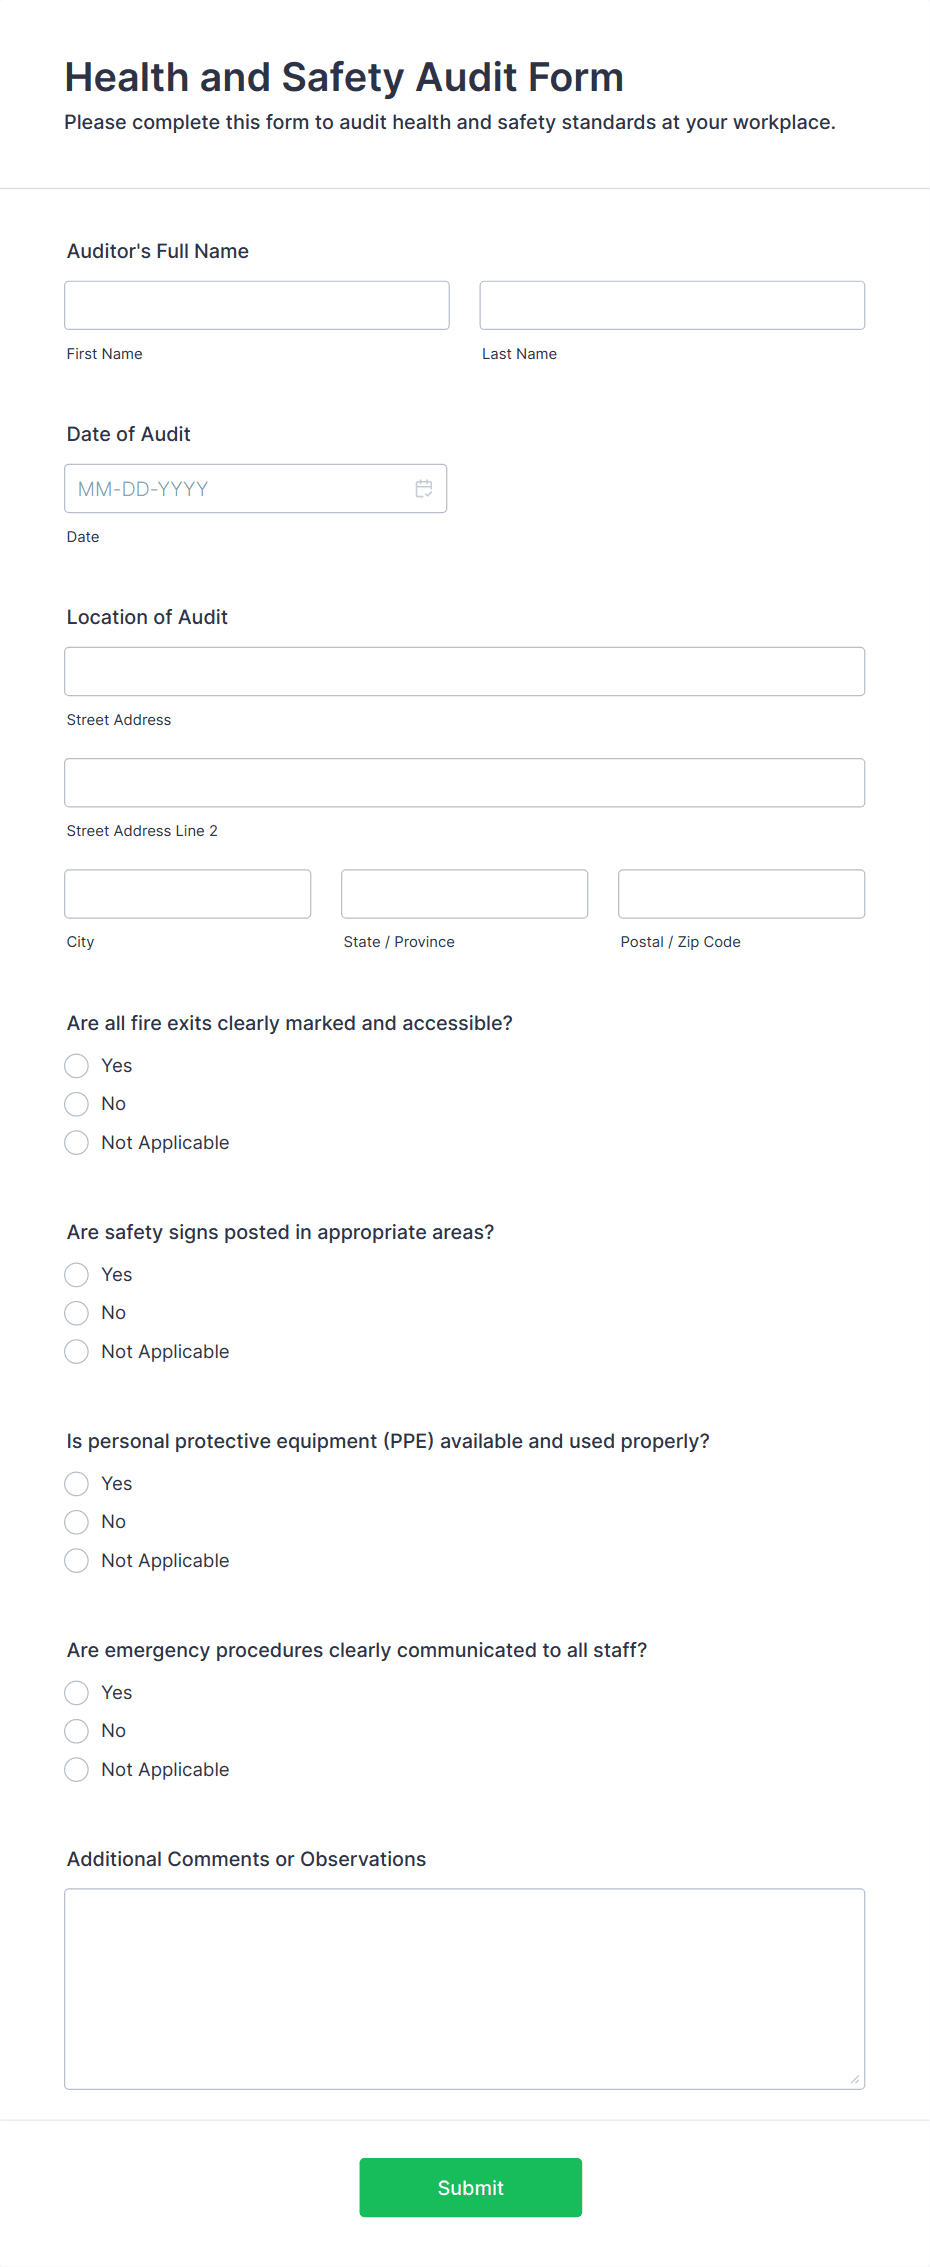Click the Last Name input field

[671, 304]
